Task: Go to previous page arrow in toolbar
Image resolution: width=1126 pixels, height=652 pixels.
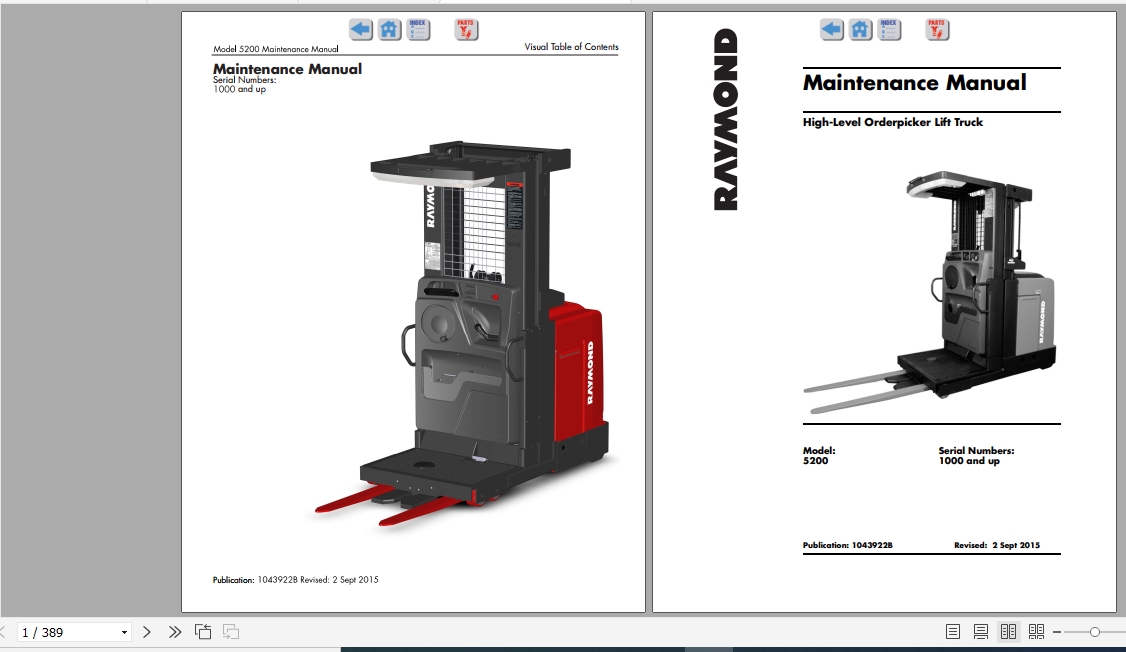Action: [3, 632]
